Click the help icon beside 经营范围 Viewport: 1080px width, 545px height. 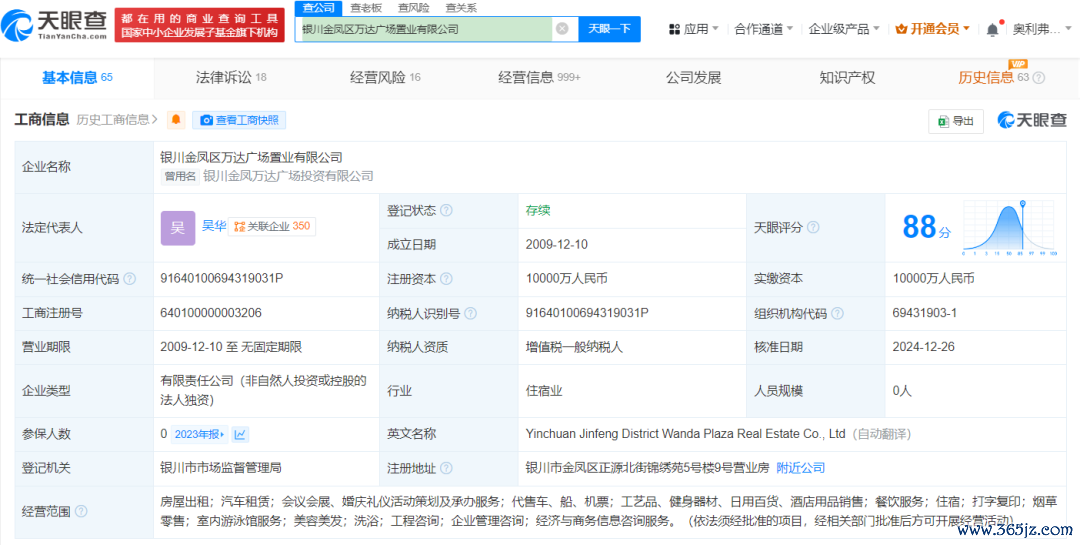[x=81, y=511]
